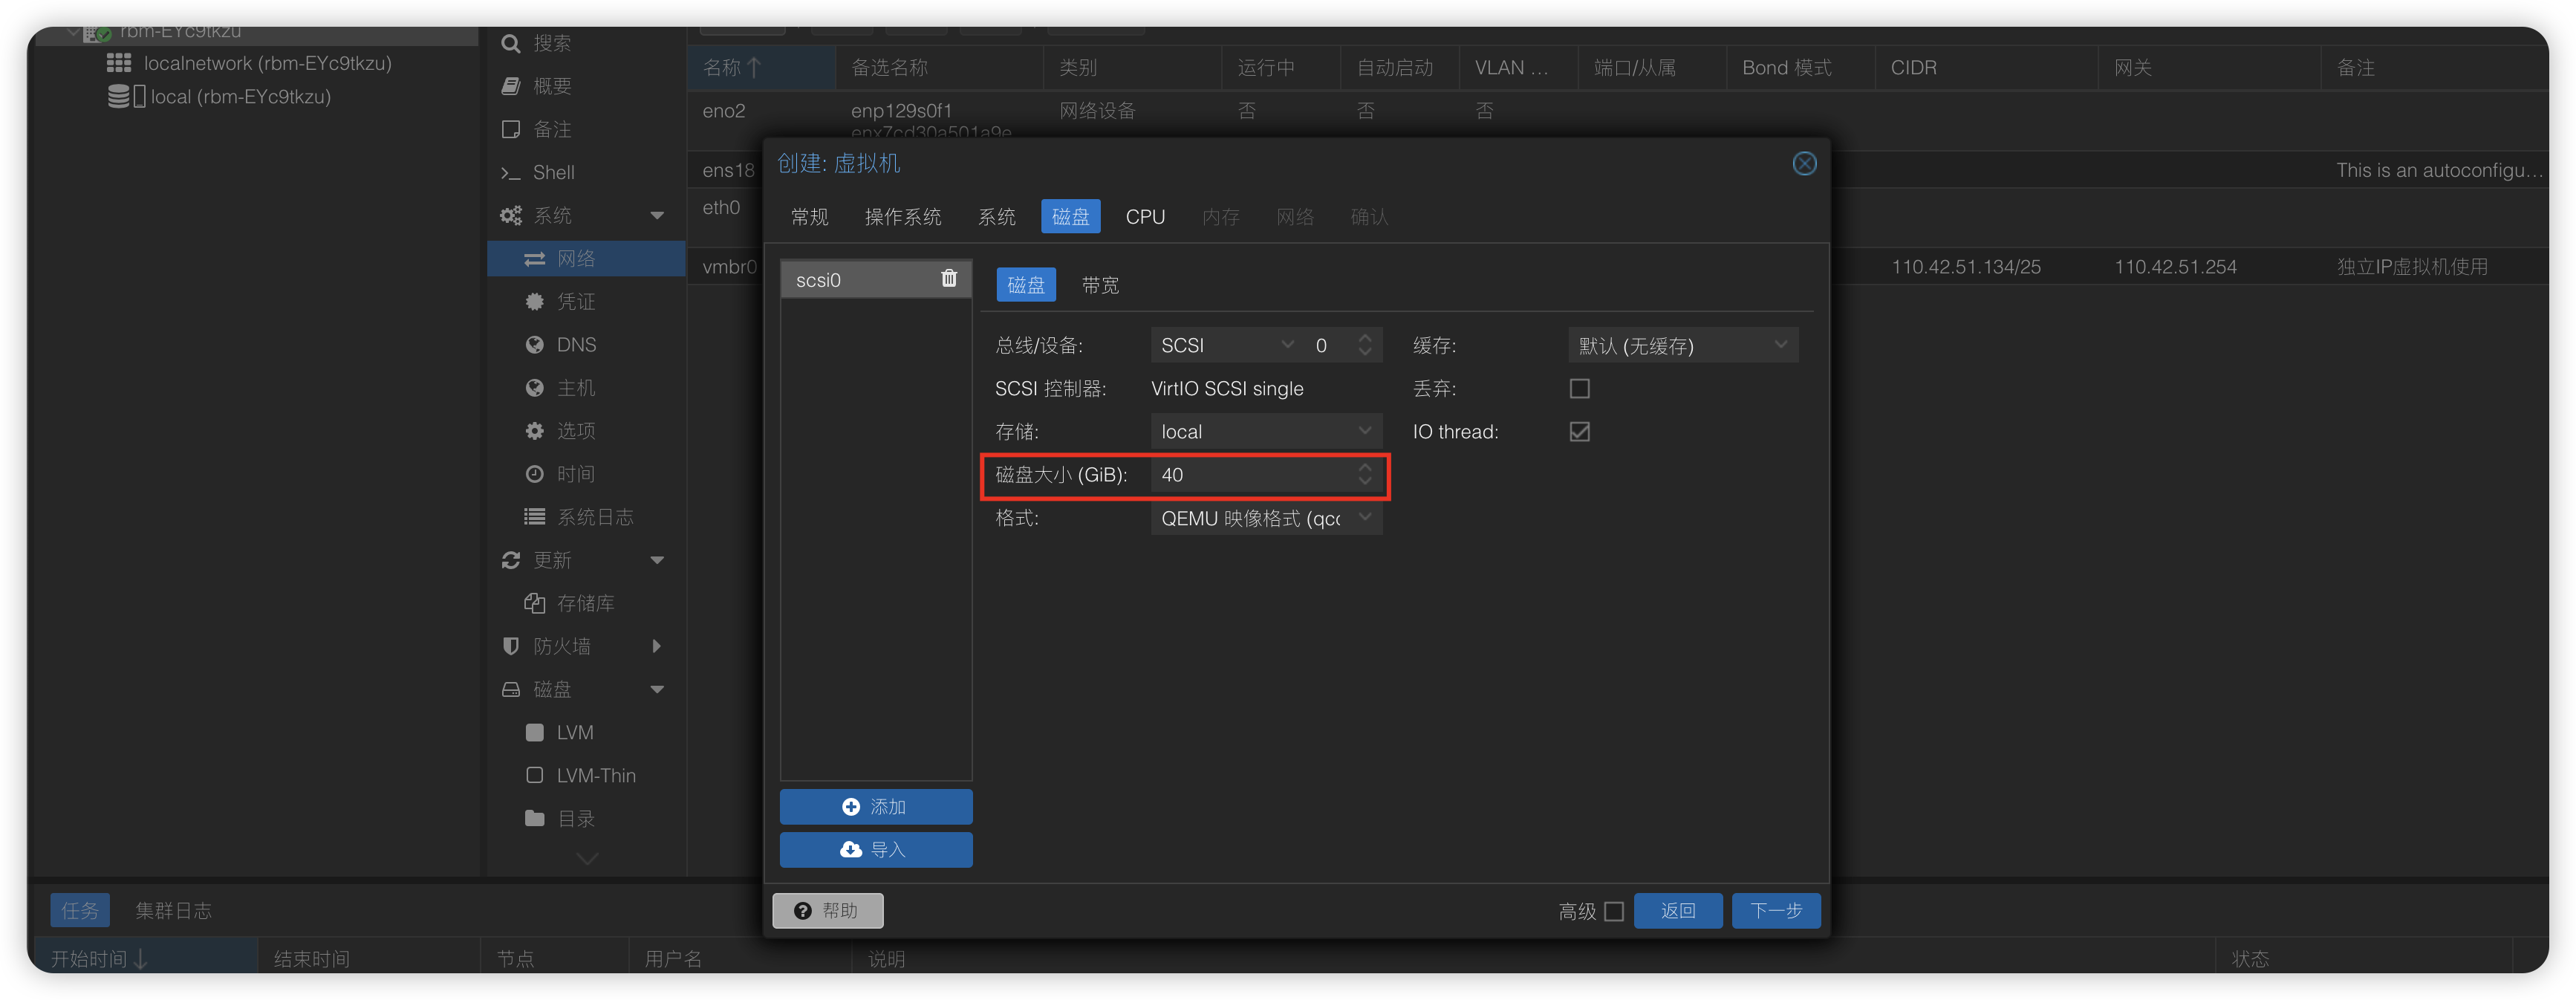Screen dimensions: 2576x1000
Task: Click the 添加 add disk button
Action: [875, 807]
